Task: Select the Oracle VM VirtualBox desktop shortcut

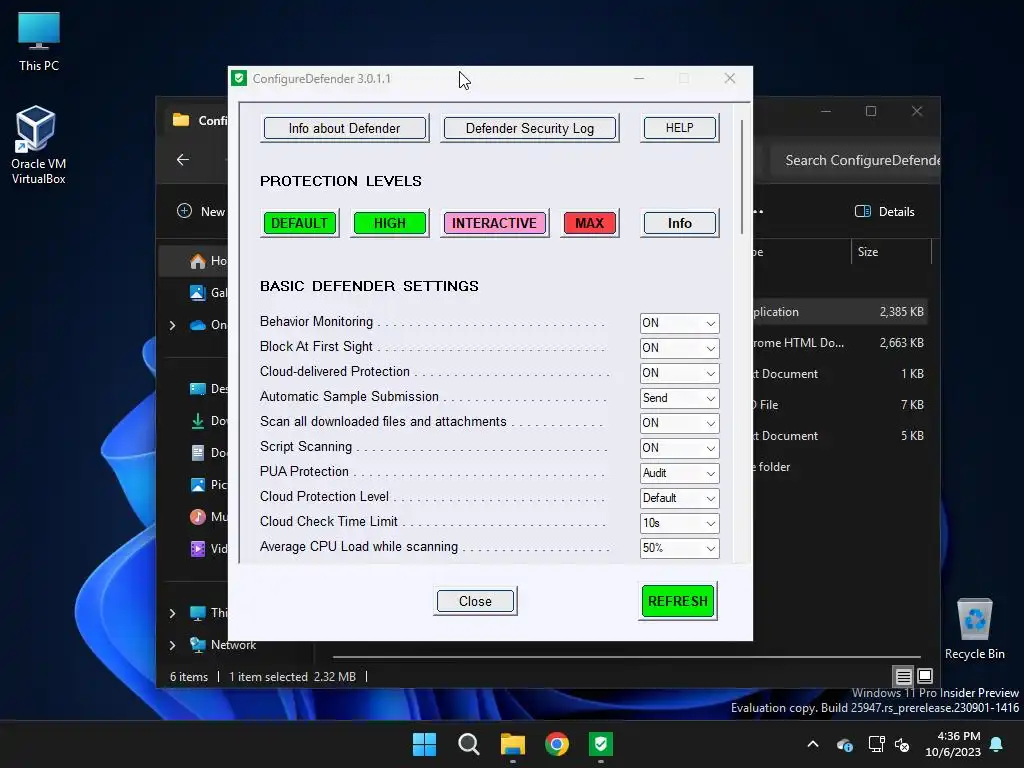Action: 38,145
